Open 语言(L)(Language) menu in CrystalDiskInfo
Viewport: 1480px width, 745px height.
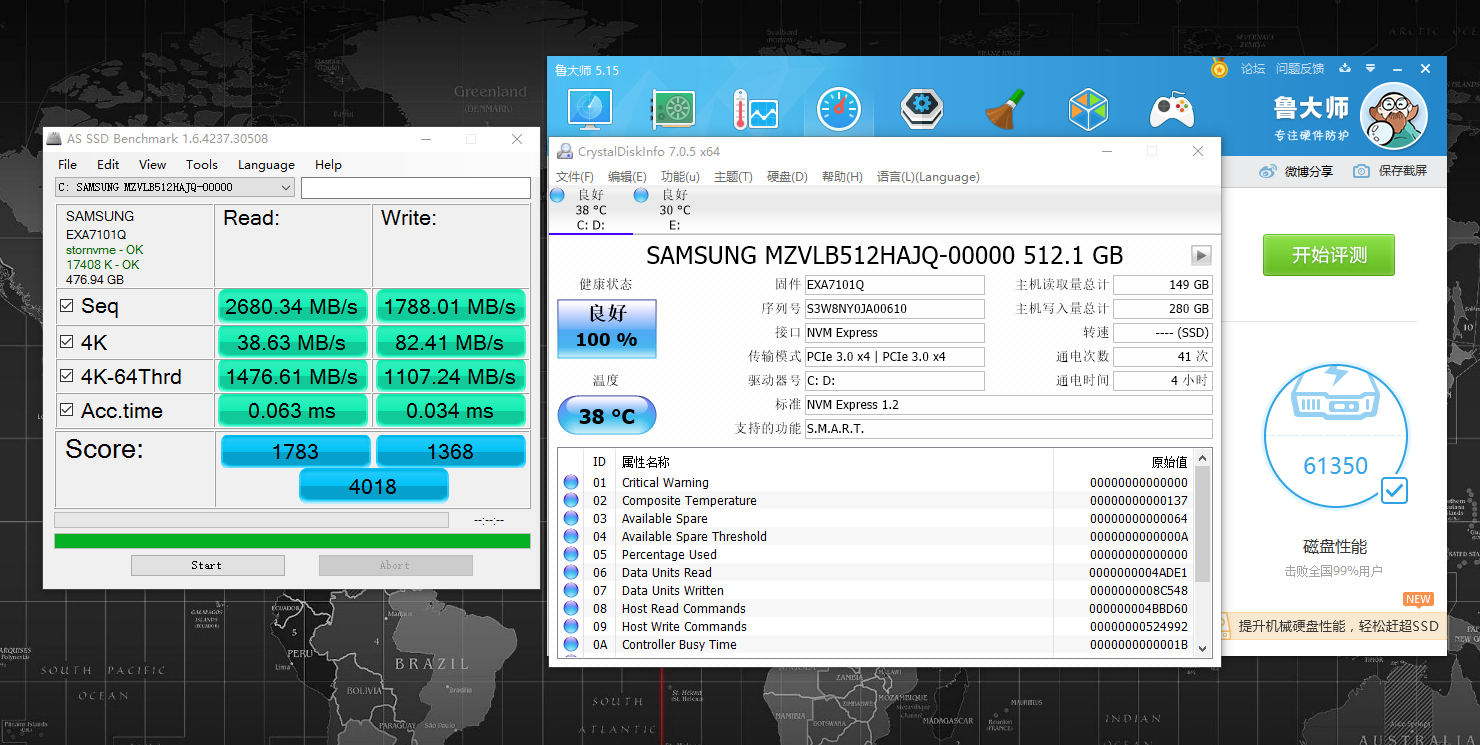[928, 177]
